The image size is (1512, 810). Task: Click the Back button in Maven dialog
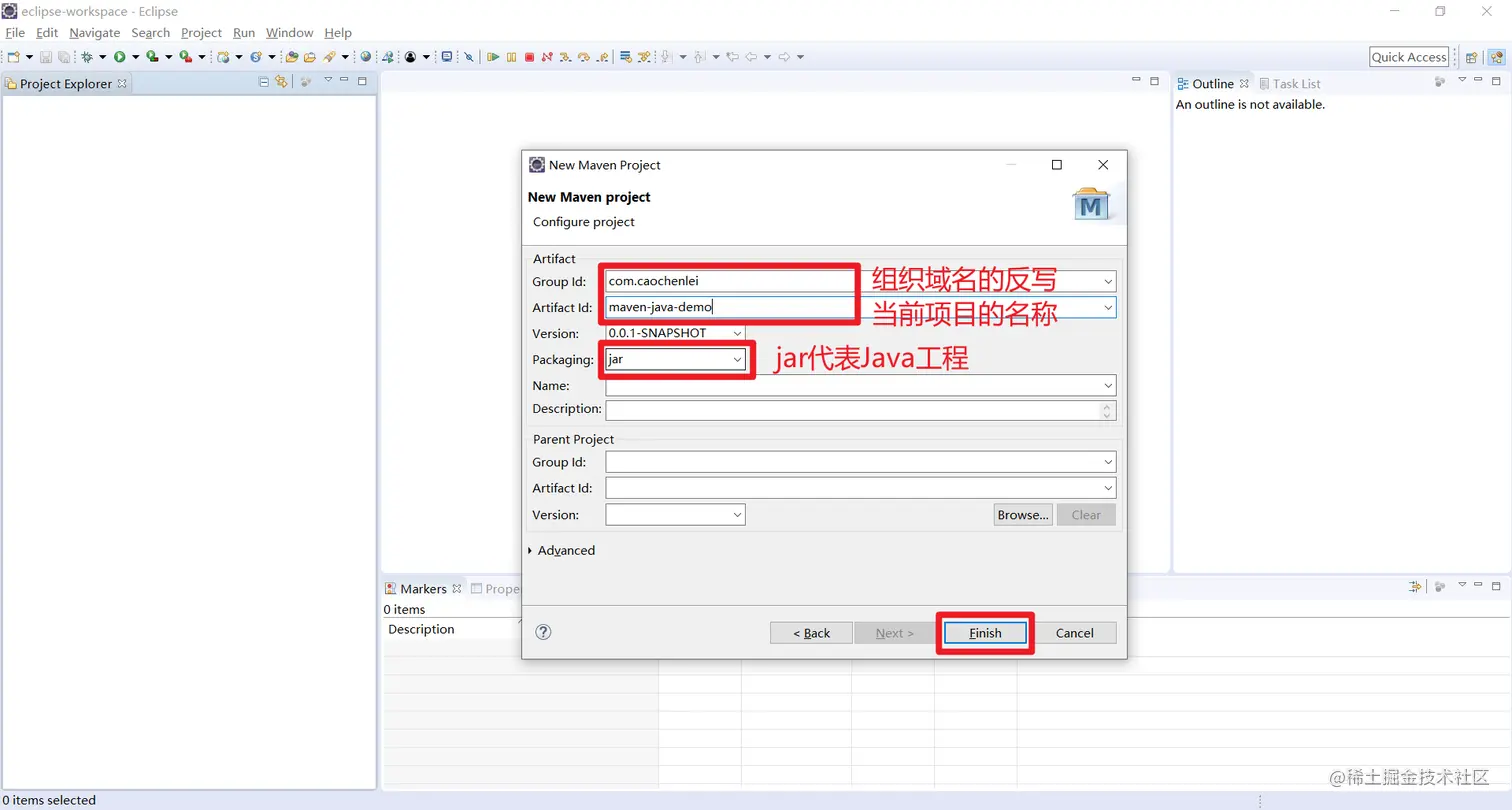(x=811, y=633)
